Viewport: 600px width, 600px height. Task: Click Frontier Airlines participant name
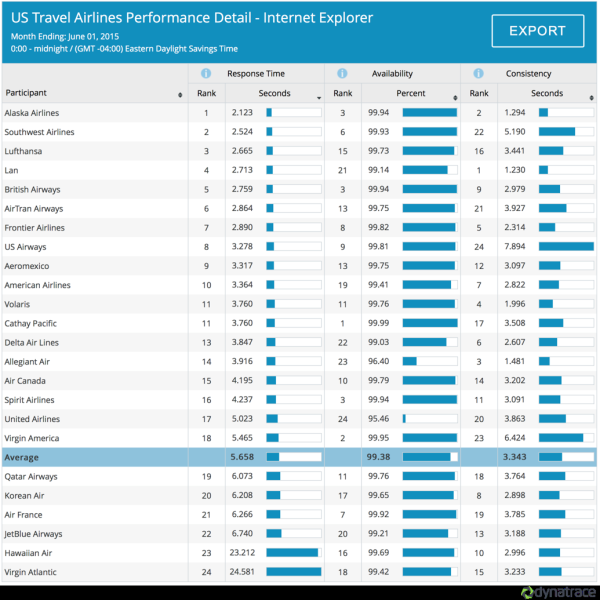click(x=34, y=228)
